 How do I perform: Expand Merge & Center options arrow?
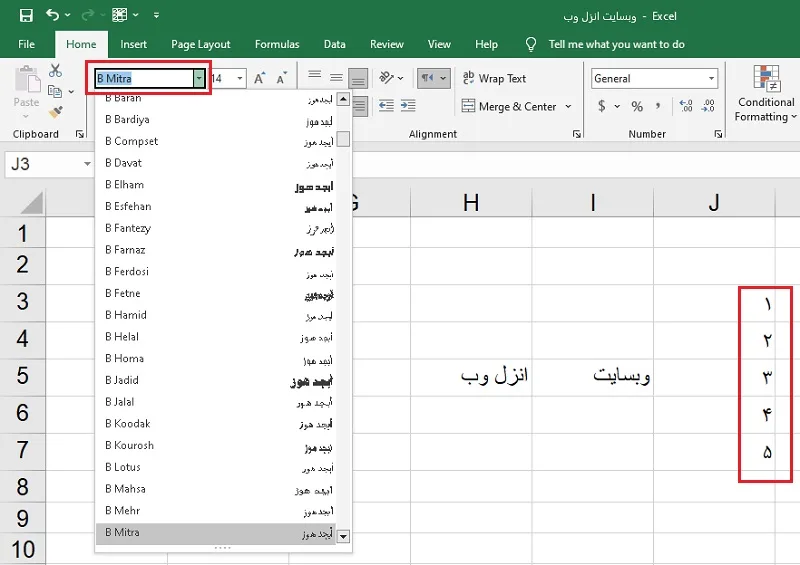[568, 106]
